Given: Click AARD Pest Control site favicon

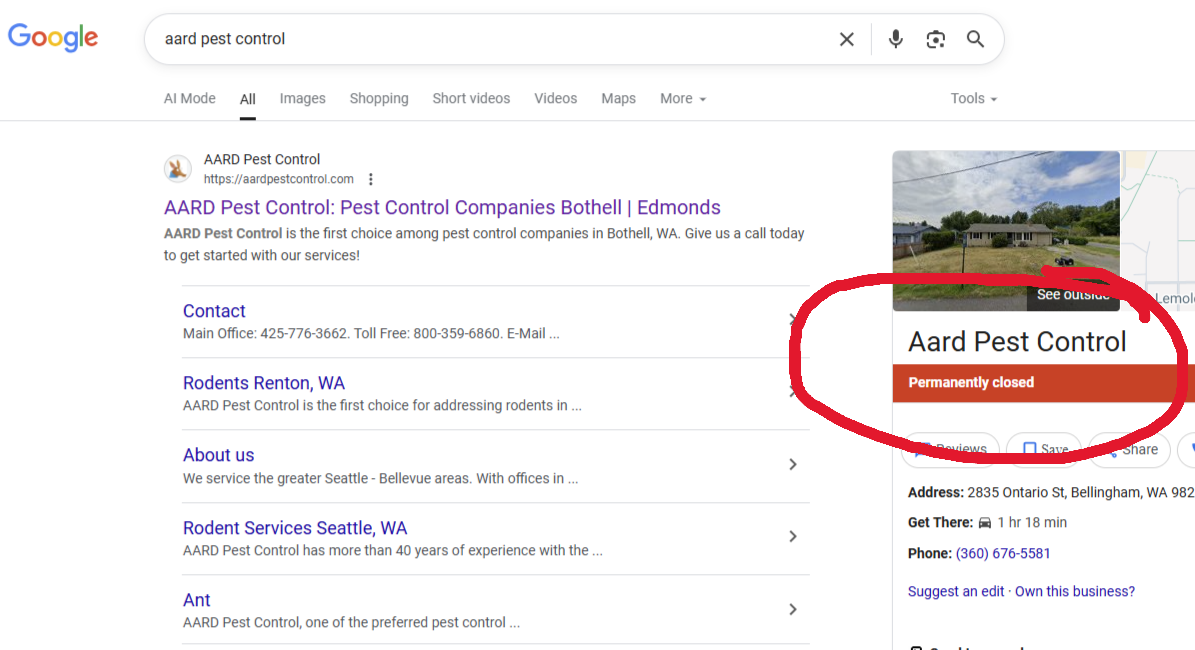Looking at the screenshot, I should pos(178,169).
